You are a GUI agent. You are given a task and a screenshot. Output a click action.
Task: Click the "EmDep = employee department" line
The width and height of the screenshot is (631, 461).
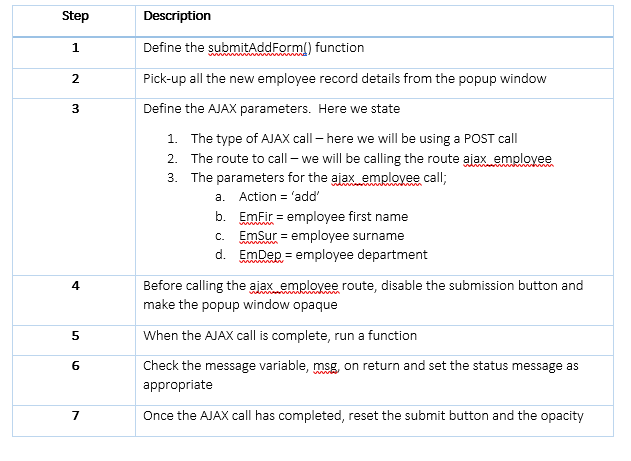pyautogui.click(x=333, y=255)
